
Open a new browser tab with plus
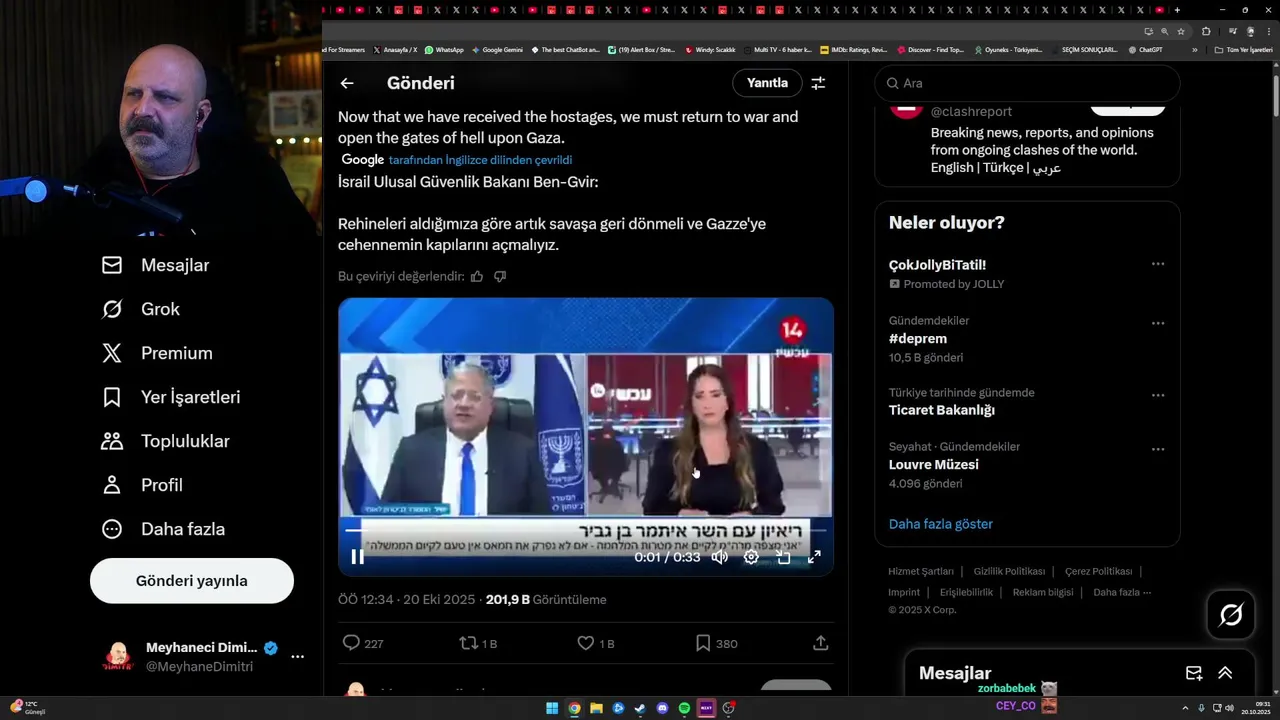(1177, 10)
